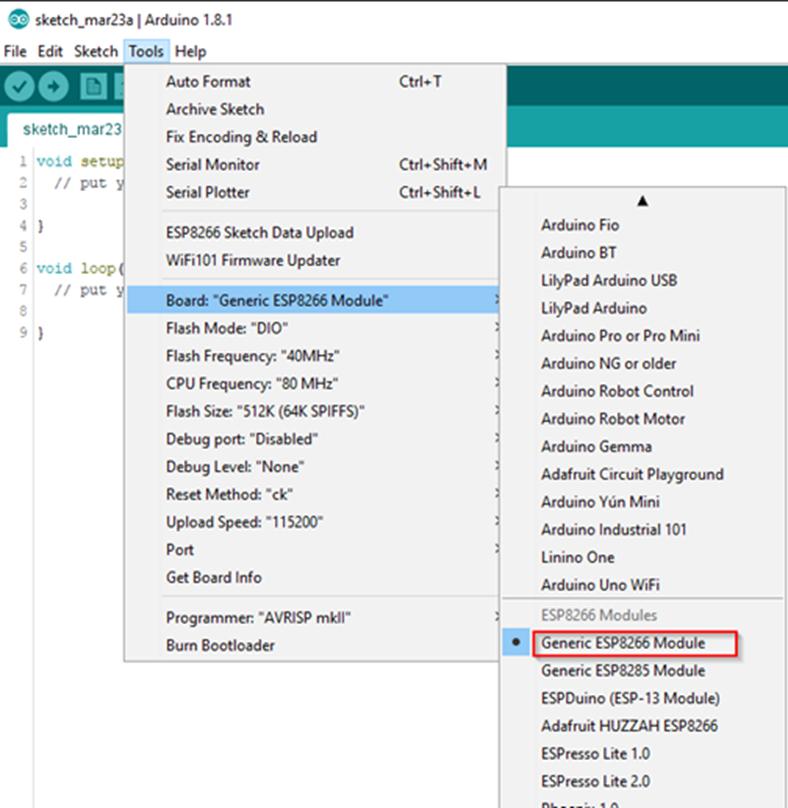Launch Serial Monitor from Tools menu
Image resolution: width=788 pixels, height=808 pixels.
click(212, 164)
